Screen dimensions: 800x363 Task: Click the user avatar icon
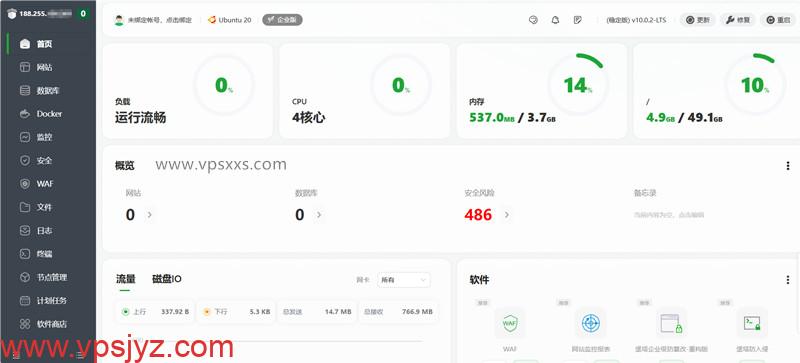119,20
